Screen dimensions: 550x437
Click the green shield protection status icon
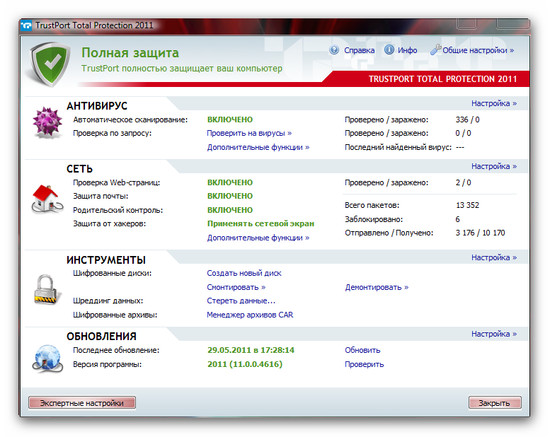pyautogui.click(x=49, y=64)
